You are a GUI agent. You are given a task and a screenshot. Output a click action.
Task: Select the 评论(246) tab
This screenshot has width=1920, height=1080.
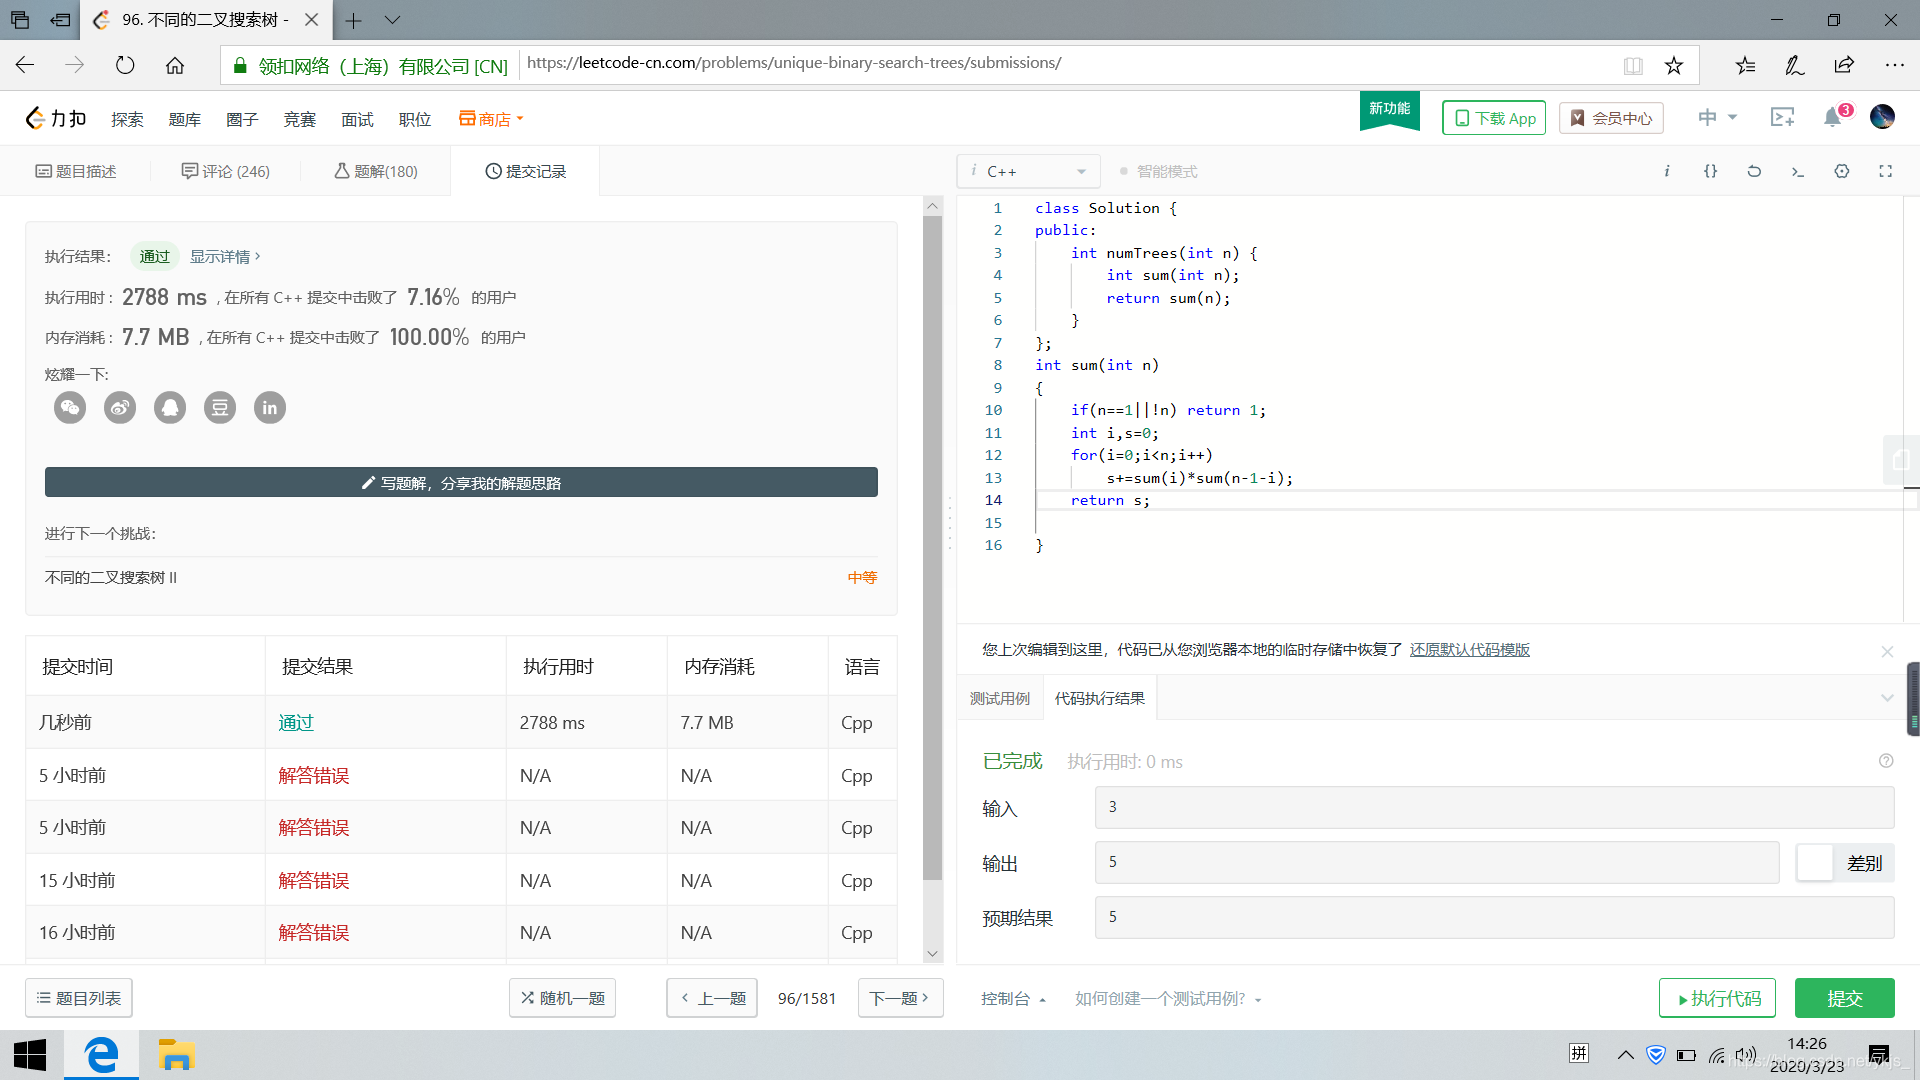(224, 170)
